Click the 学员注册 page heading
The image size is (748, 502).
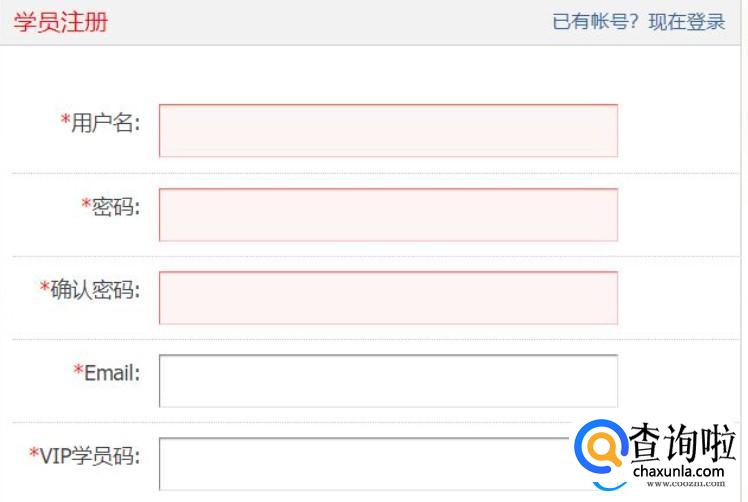[61, 22]
